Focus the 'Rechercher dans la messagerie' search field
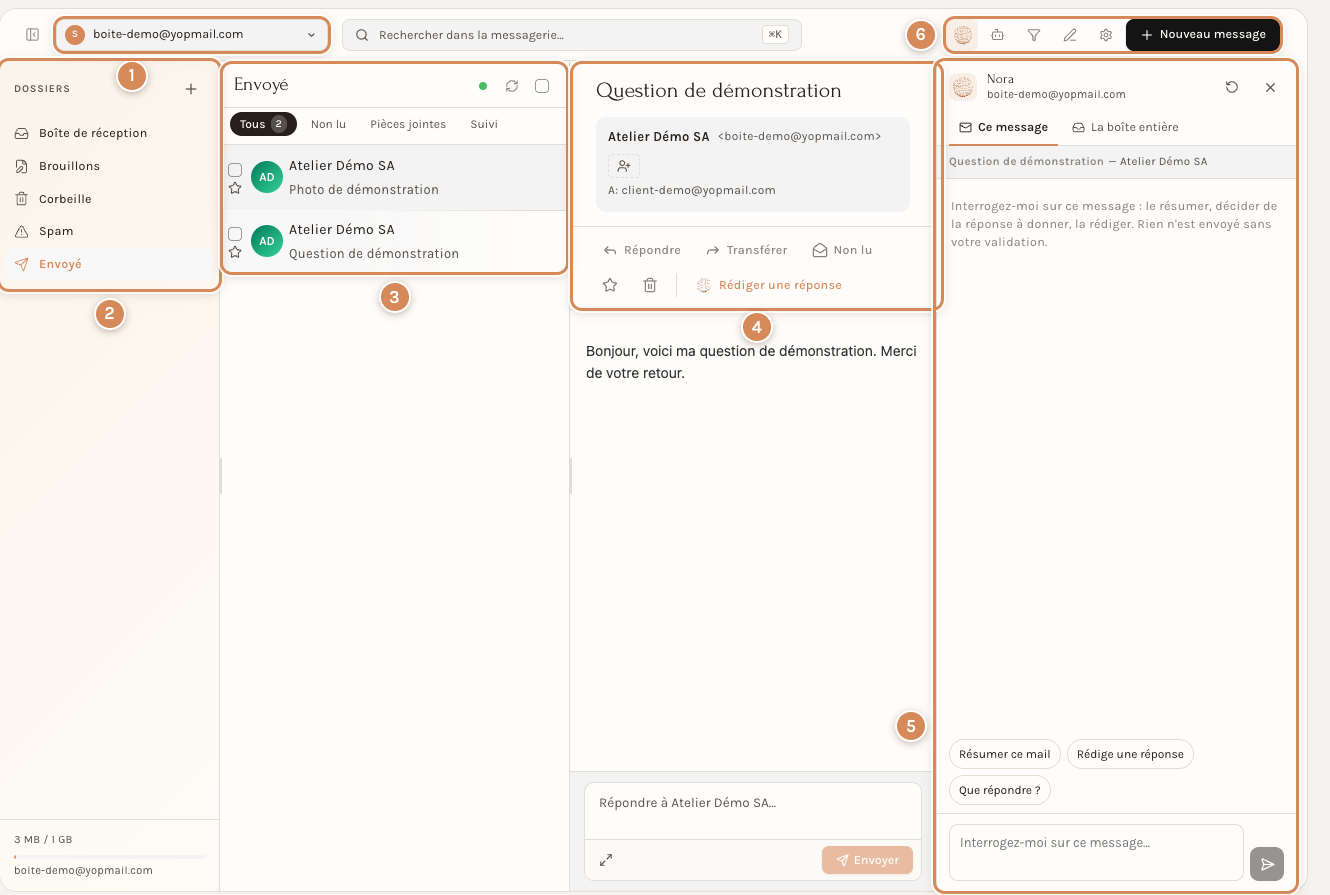Viewport: 1330px width, 895px height. [x=572, y=34]
